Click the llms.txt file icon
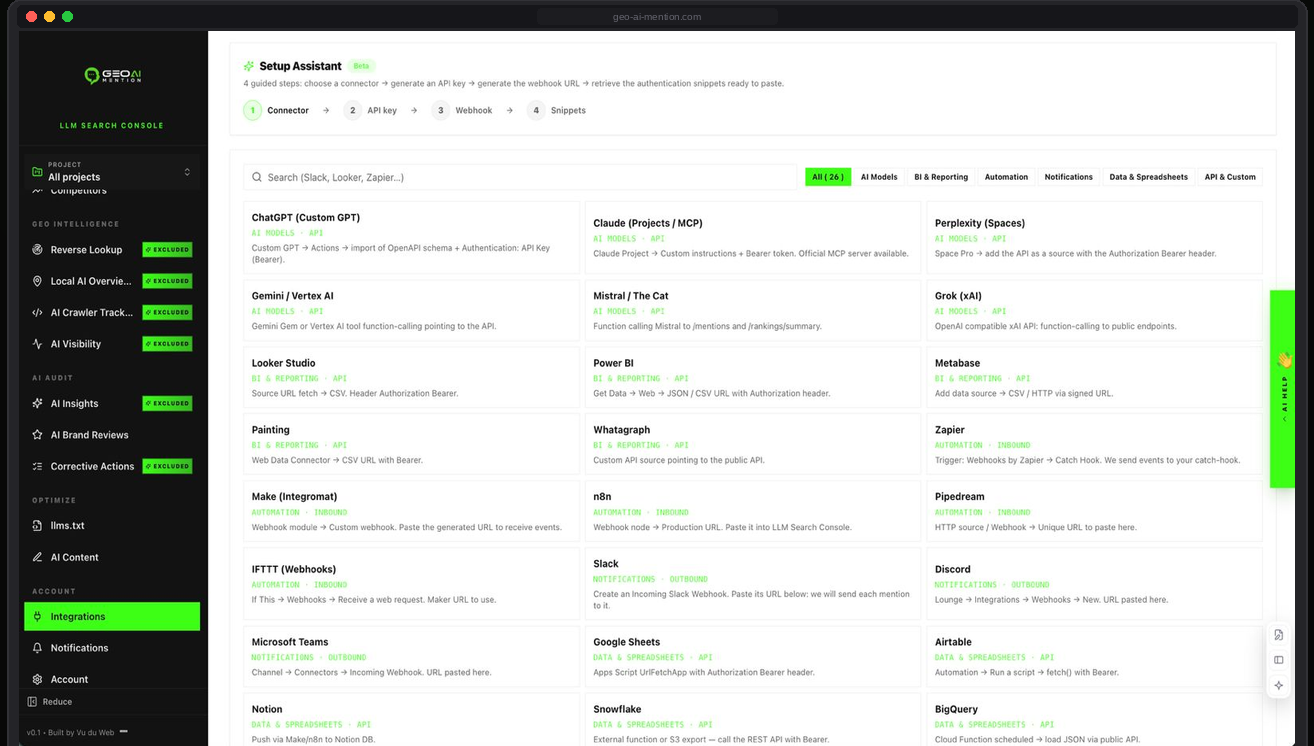The height and width of the screenshot is (746, 1314). click(38, 525)
